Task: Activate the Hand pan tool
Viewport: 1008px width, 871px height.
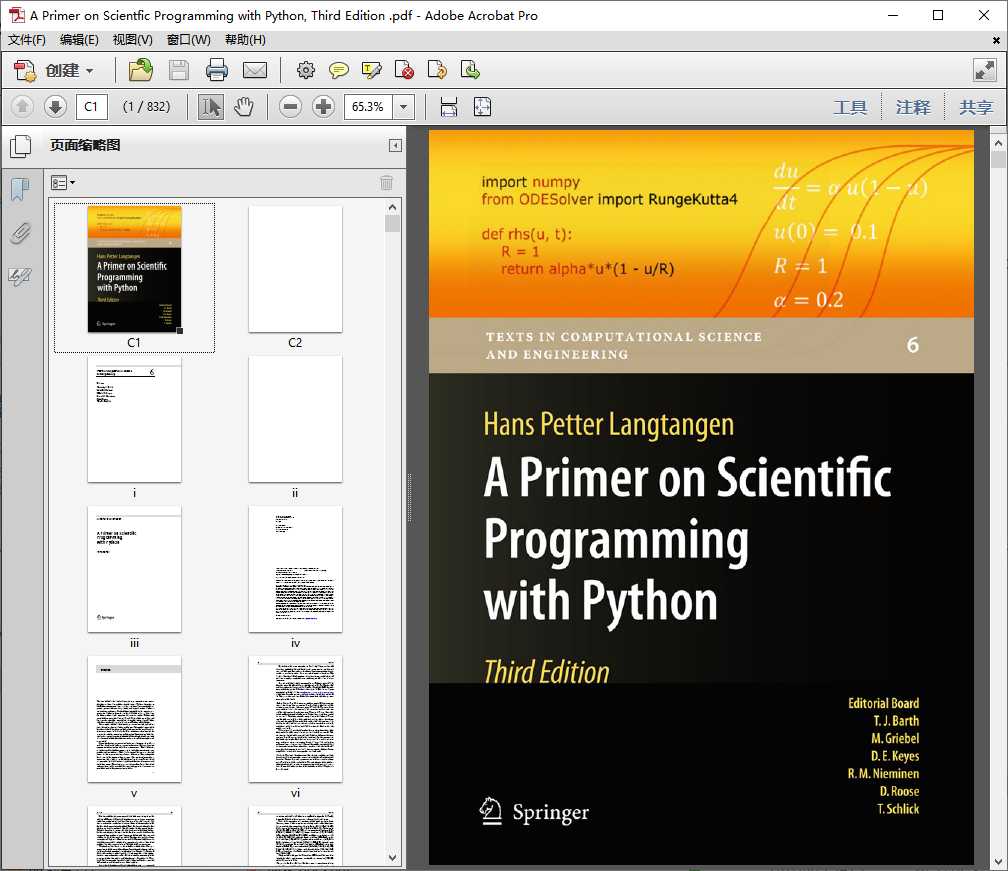Action: 244,107
